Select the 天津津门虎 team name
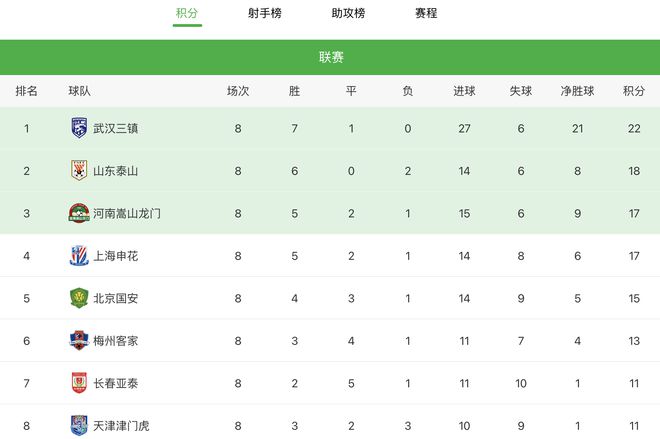 [121, 426]
